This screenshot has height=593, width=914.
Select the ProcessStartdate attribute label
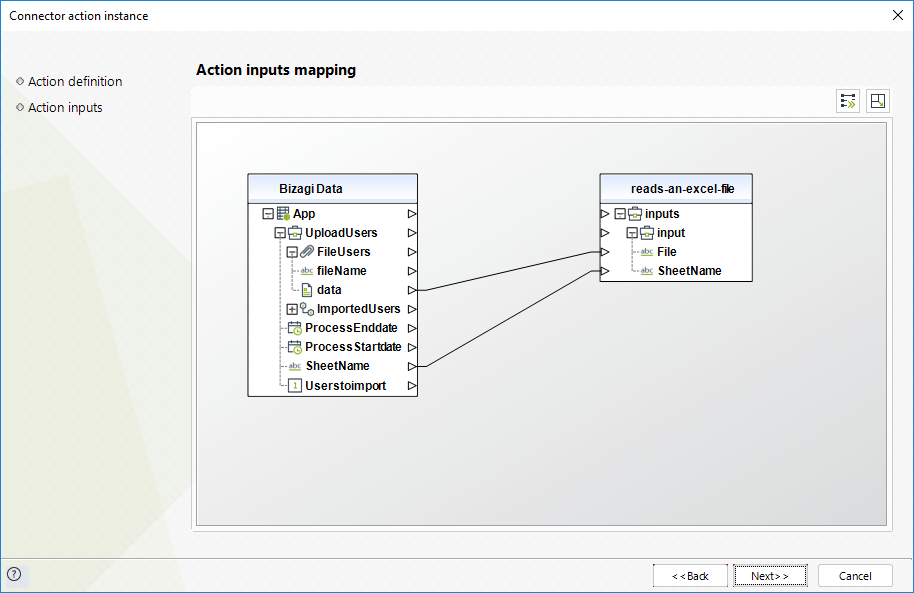353,347
